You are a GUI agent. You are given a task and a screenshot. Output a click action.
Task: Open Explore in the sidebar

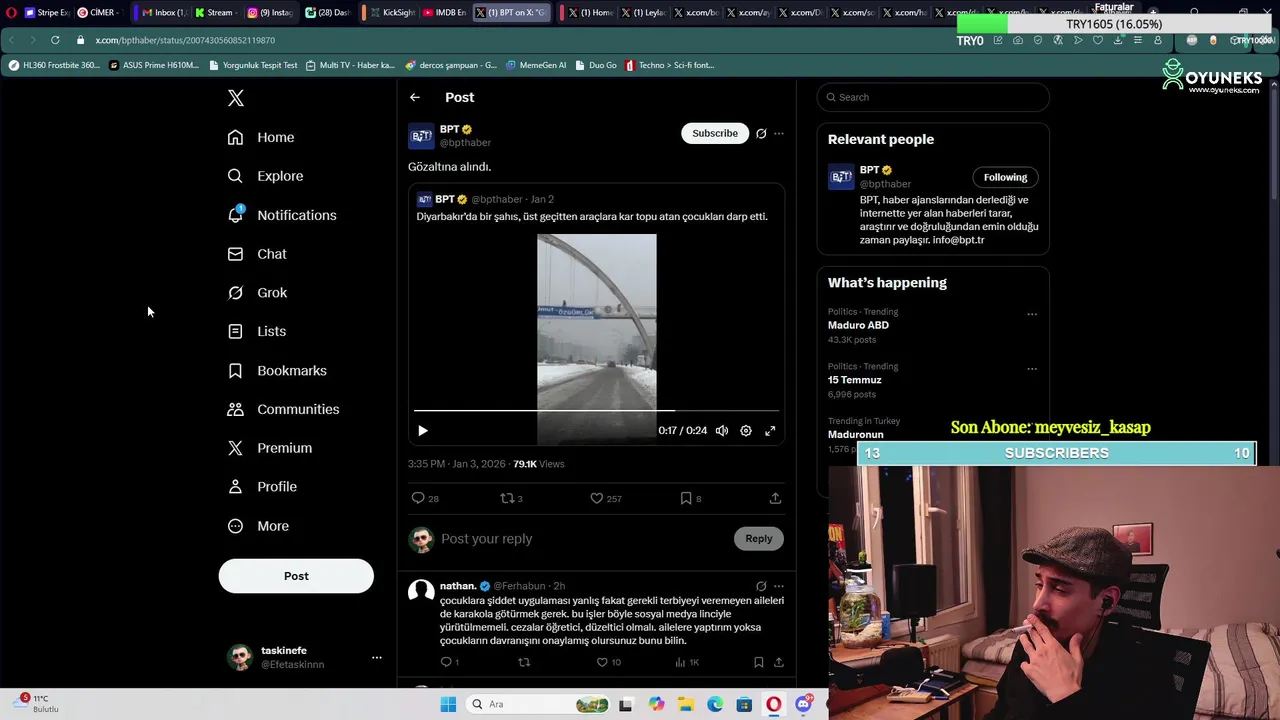point(265,176)
